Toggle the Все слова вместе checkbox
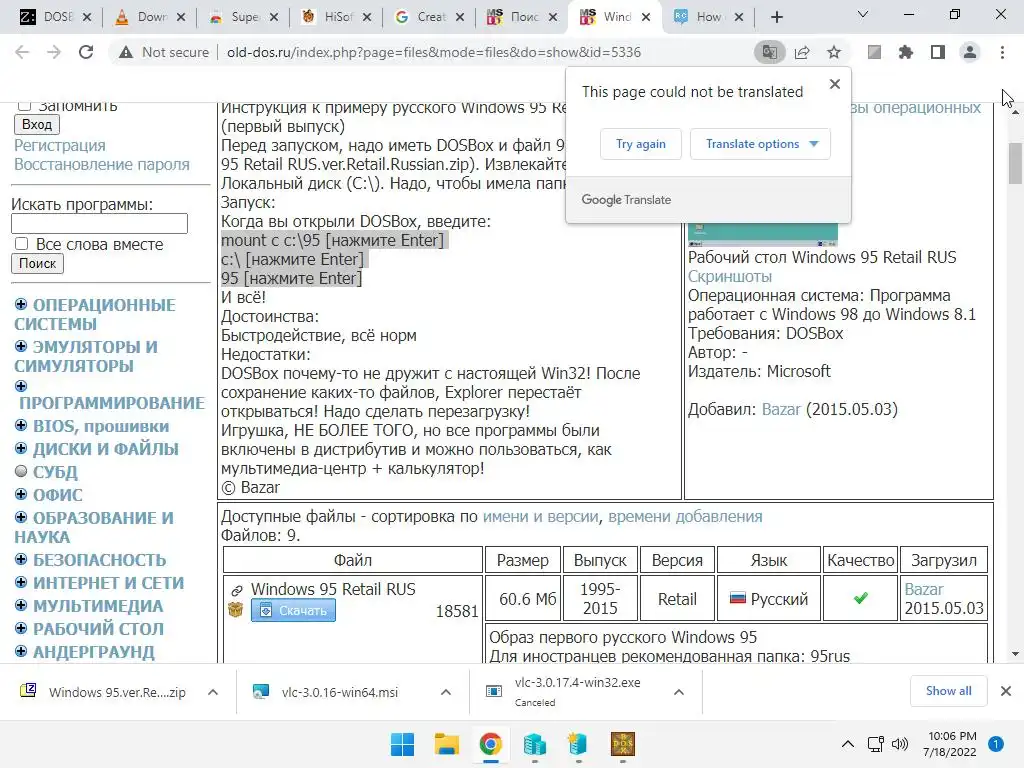Image resolution: width=1024 pixels, height=768 pixels. pos(22,244)
